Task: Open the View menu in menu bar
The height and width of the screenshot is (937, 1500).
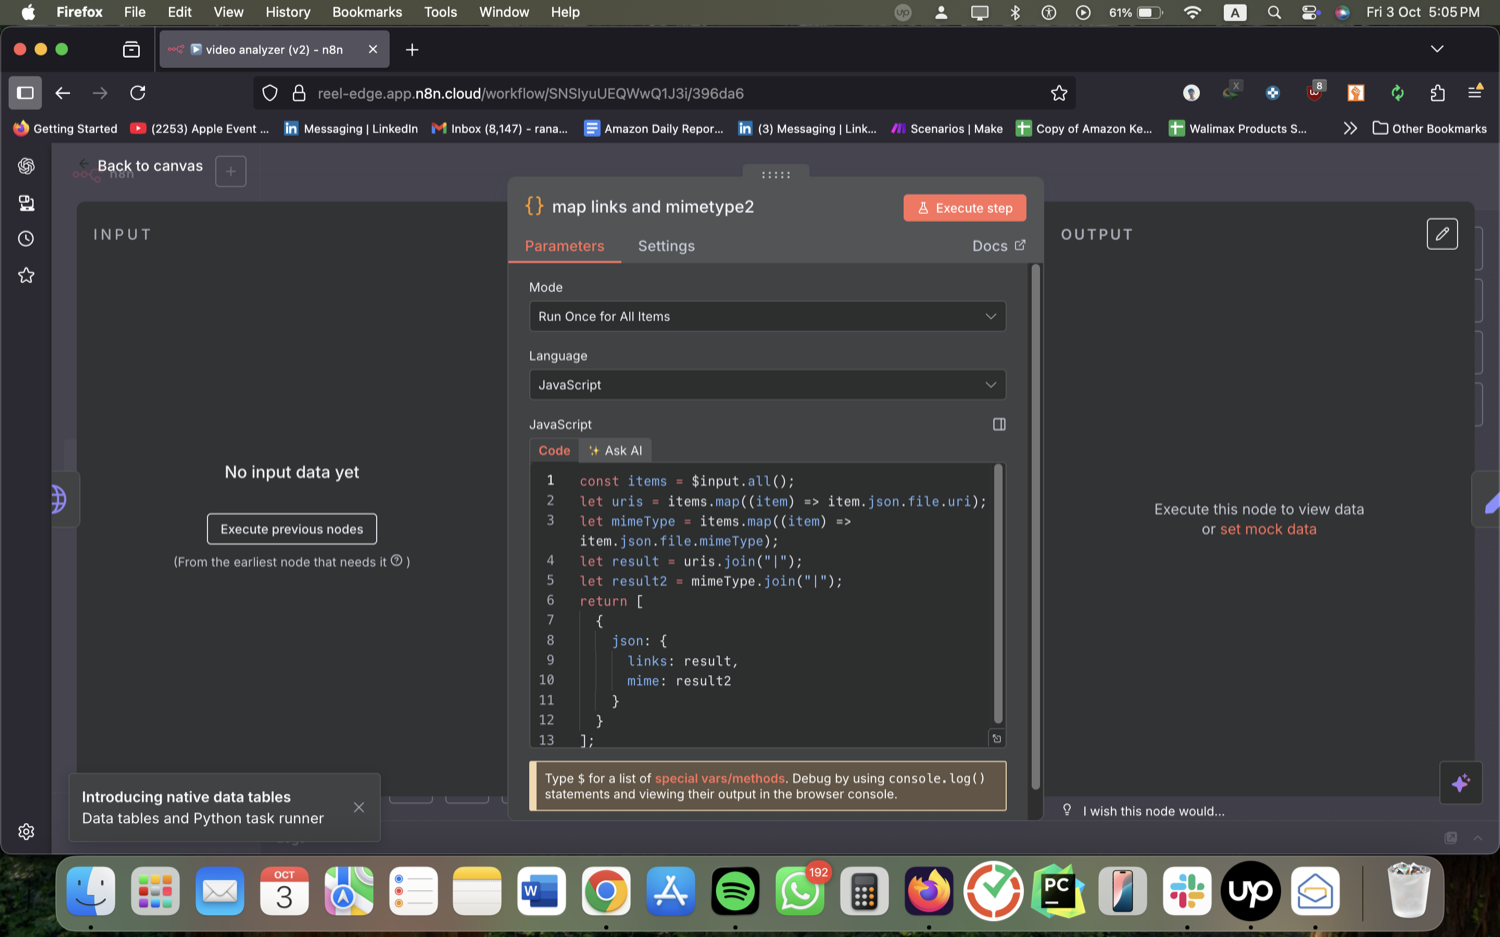Action: (228, 12)
